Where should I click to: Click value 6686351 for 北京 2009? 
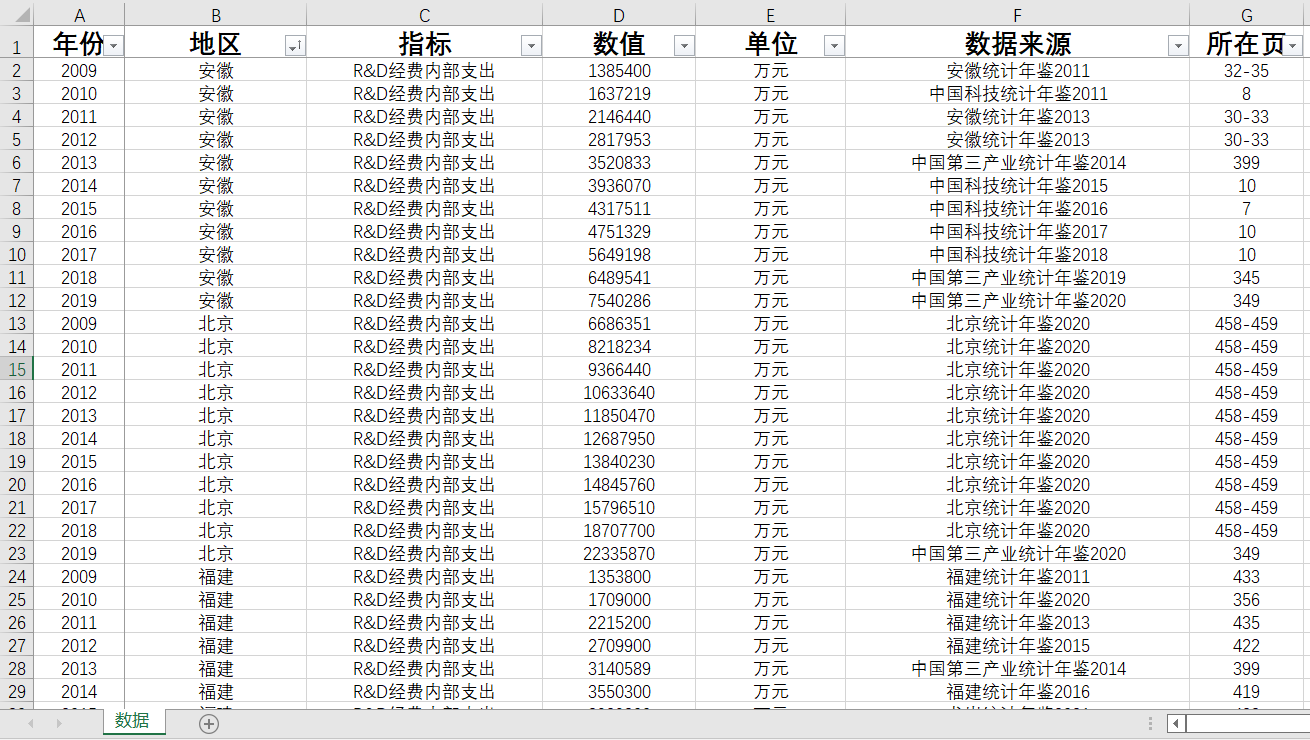tap(619, 324)
